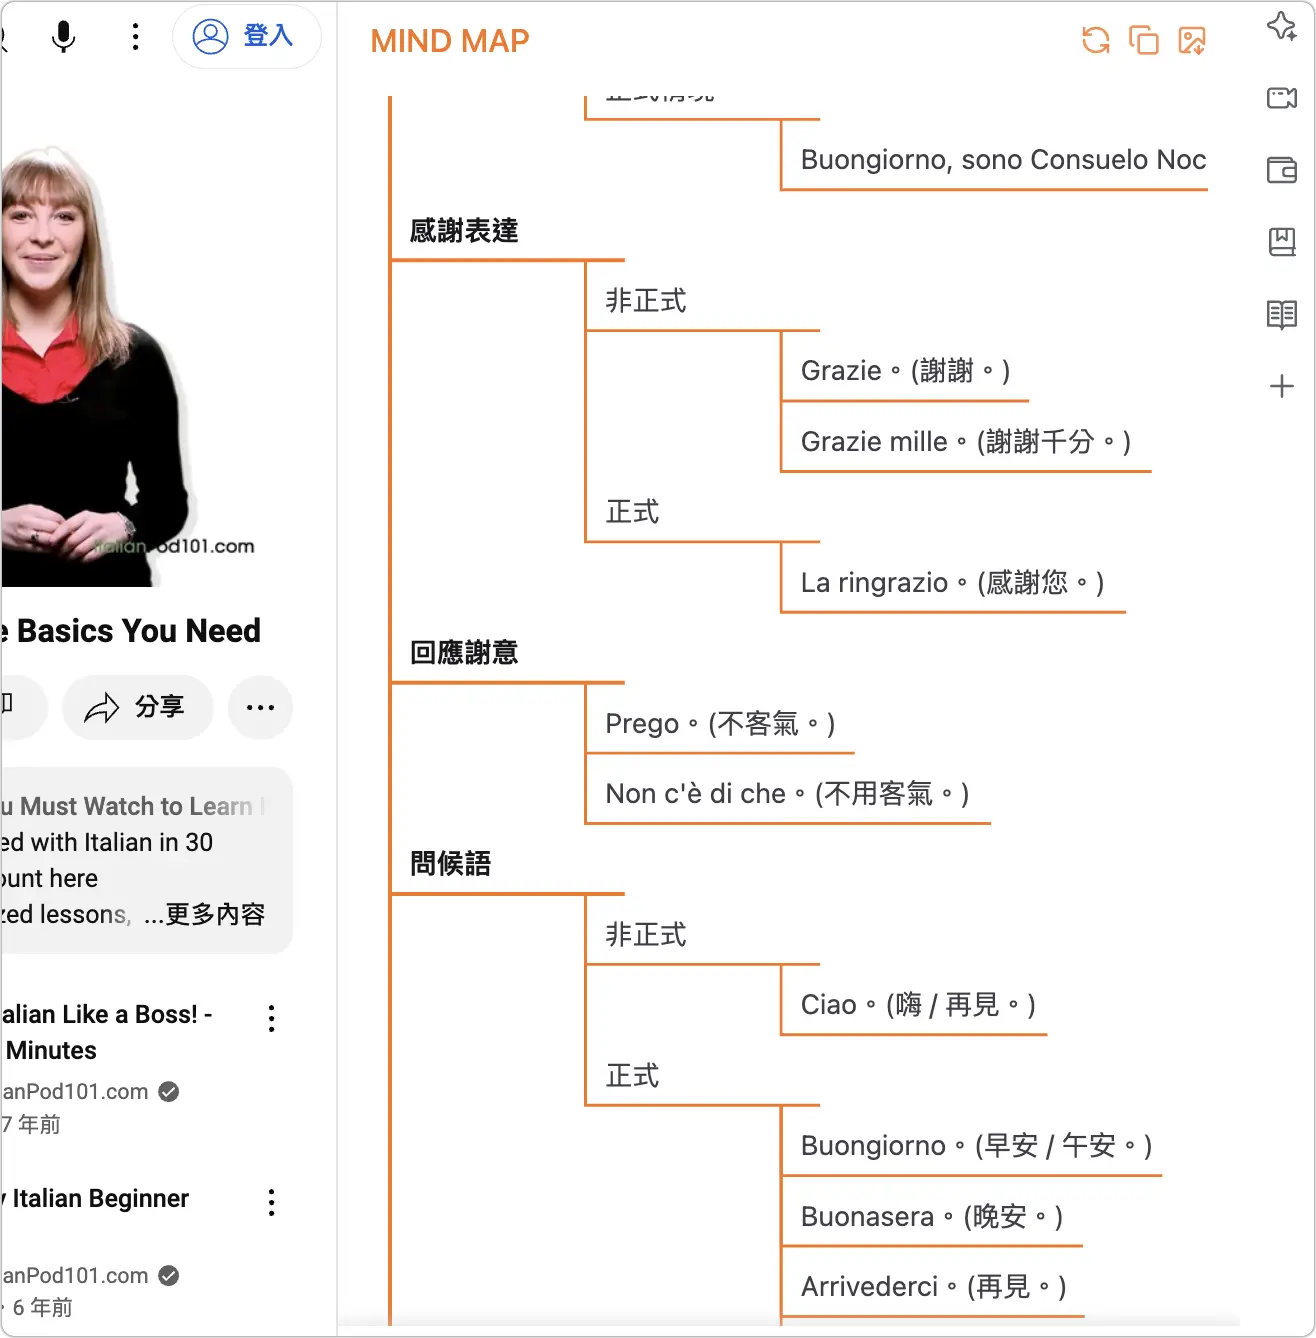Select Buongiorno, sono Consuelo node

[x=1003, y=160]
